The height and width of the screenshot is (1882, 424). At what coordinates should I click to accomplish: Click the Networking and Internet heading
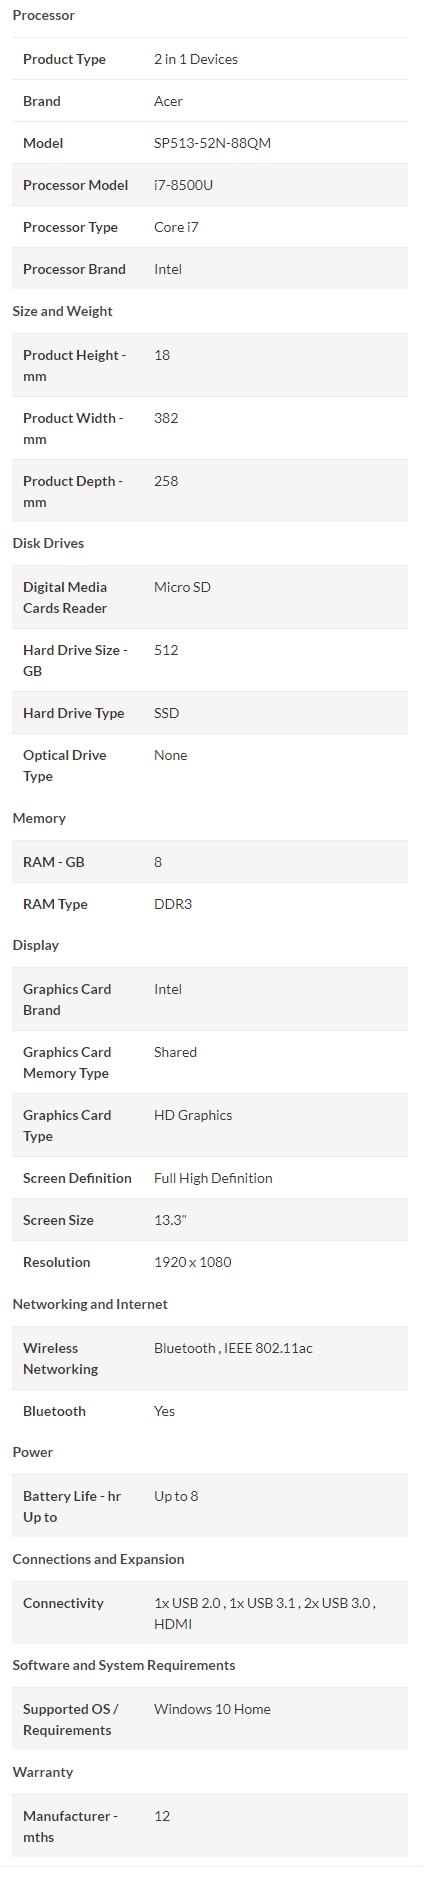(90, 1304)
